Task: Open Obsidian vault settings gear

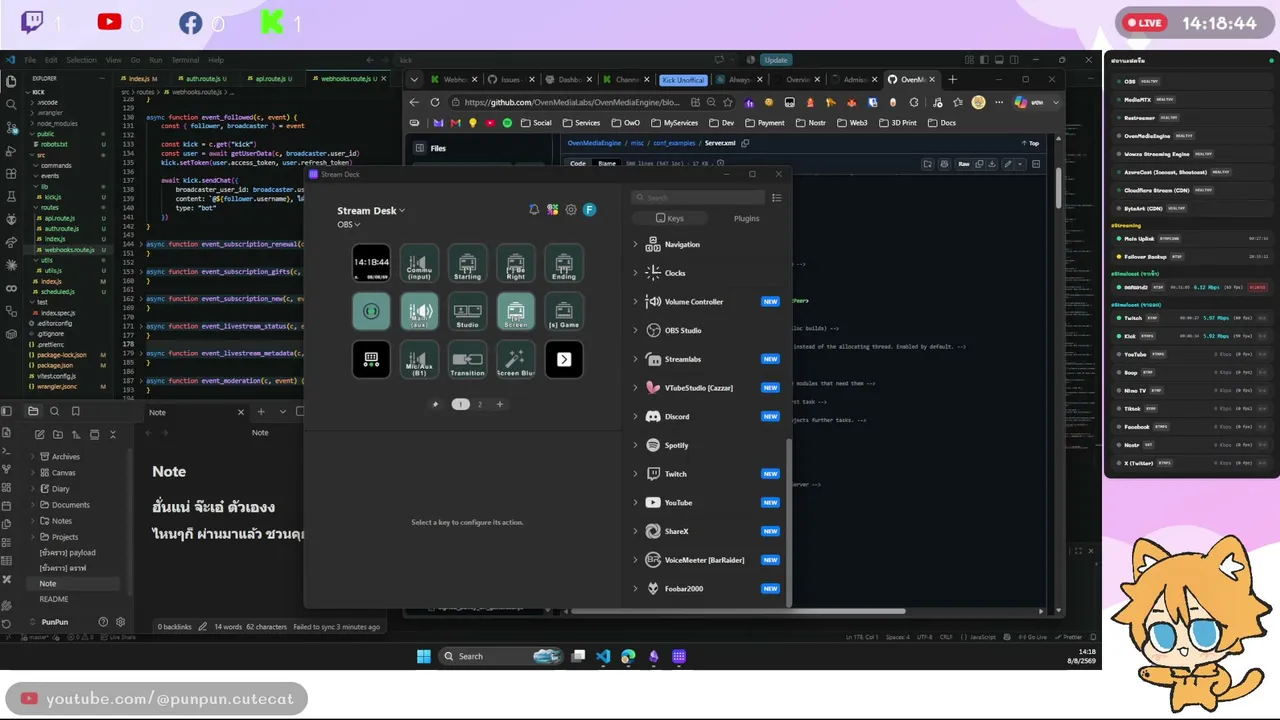Action: coord(121,622)
